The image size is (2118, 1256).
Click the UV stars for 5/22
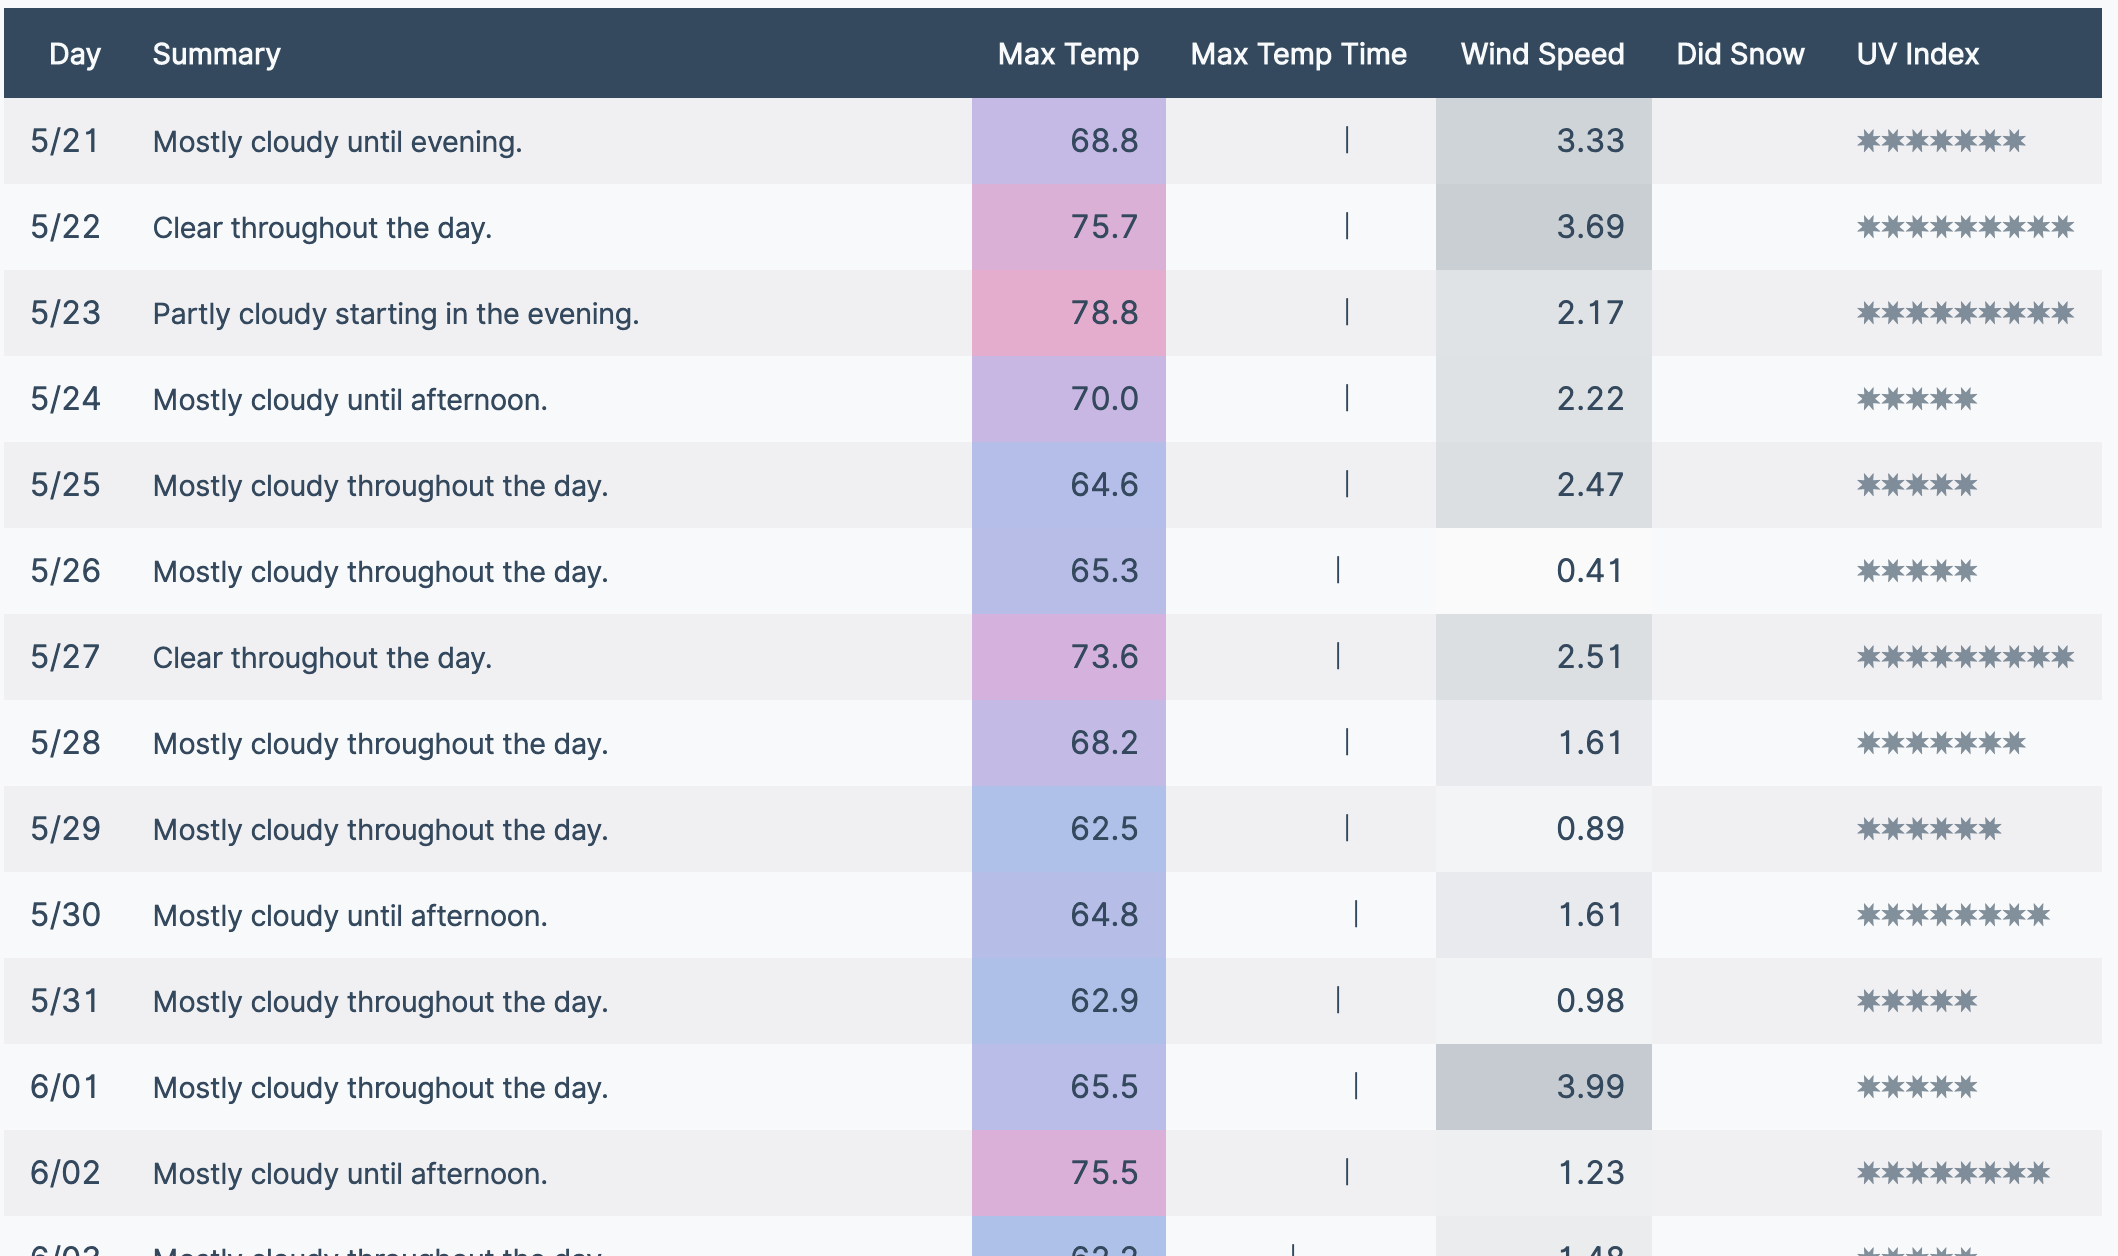[1965, 227]
